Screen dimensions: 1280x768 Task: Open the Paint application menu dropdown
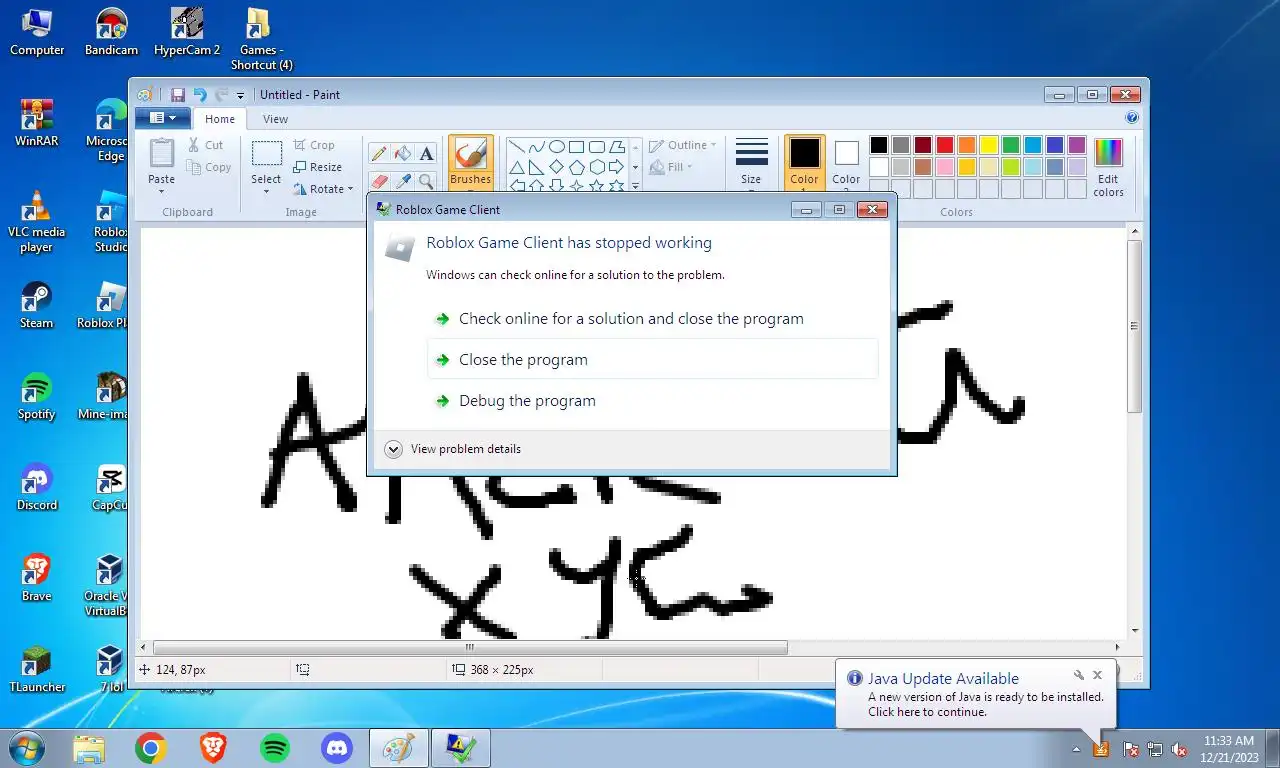[x=163, y=118]
